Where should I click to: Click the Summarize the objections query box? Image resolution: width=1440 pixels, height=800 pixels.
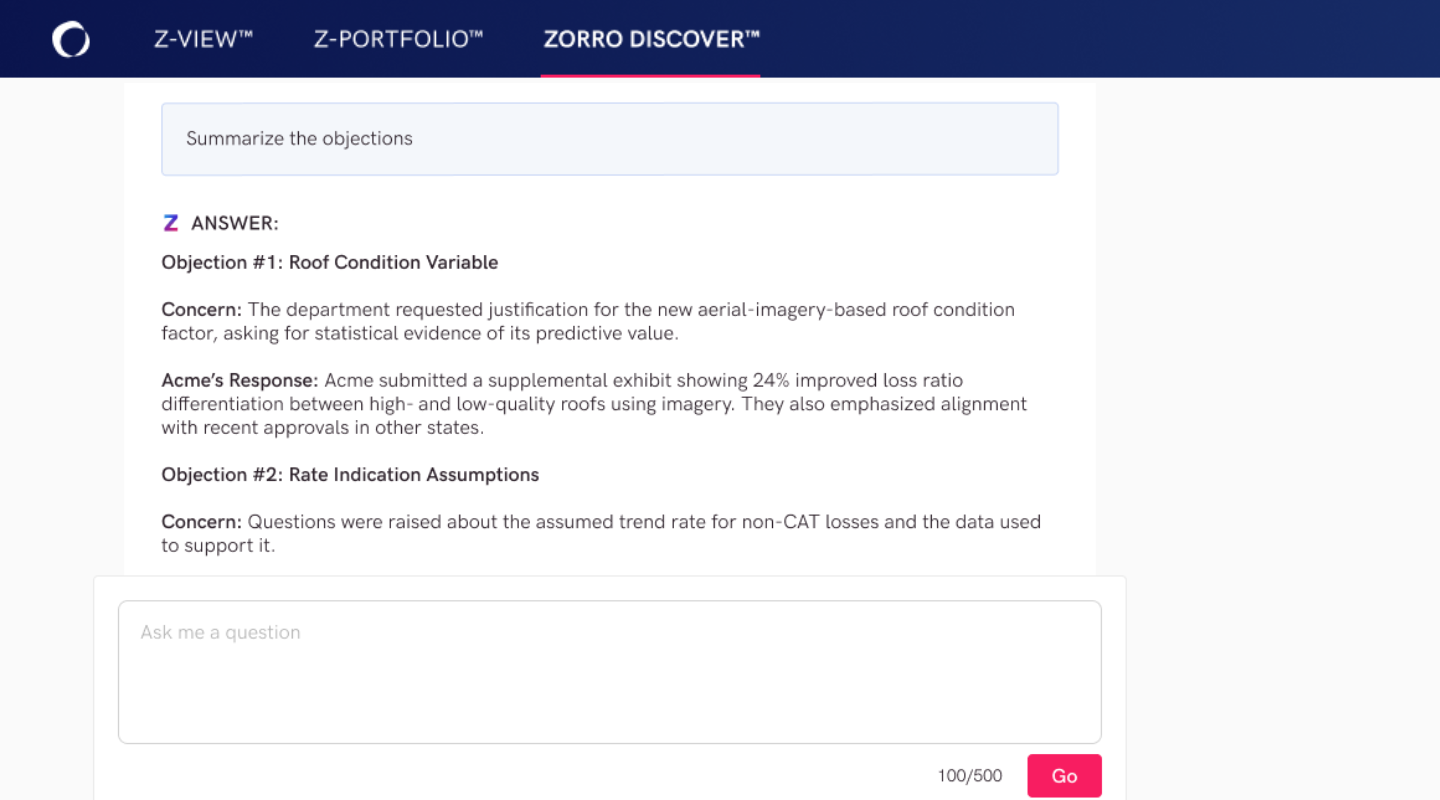(610, 139)
